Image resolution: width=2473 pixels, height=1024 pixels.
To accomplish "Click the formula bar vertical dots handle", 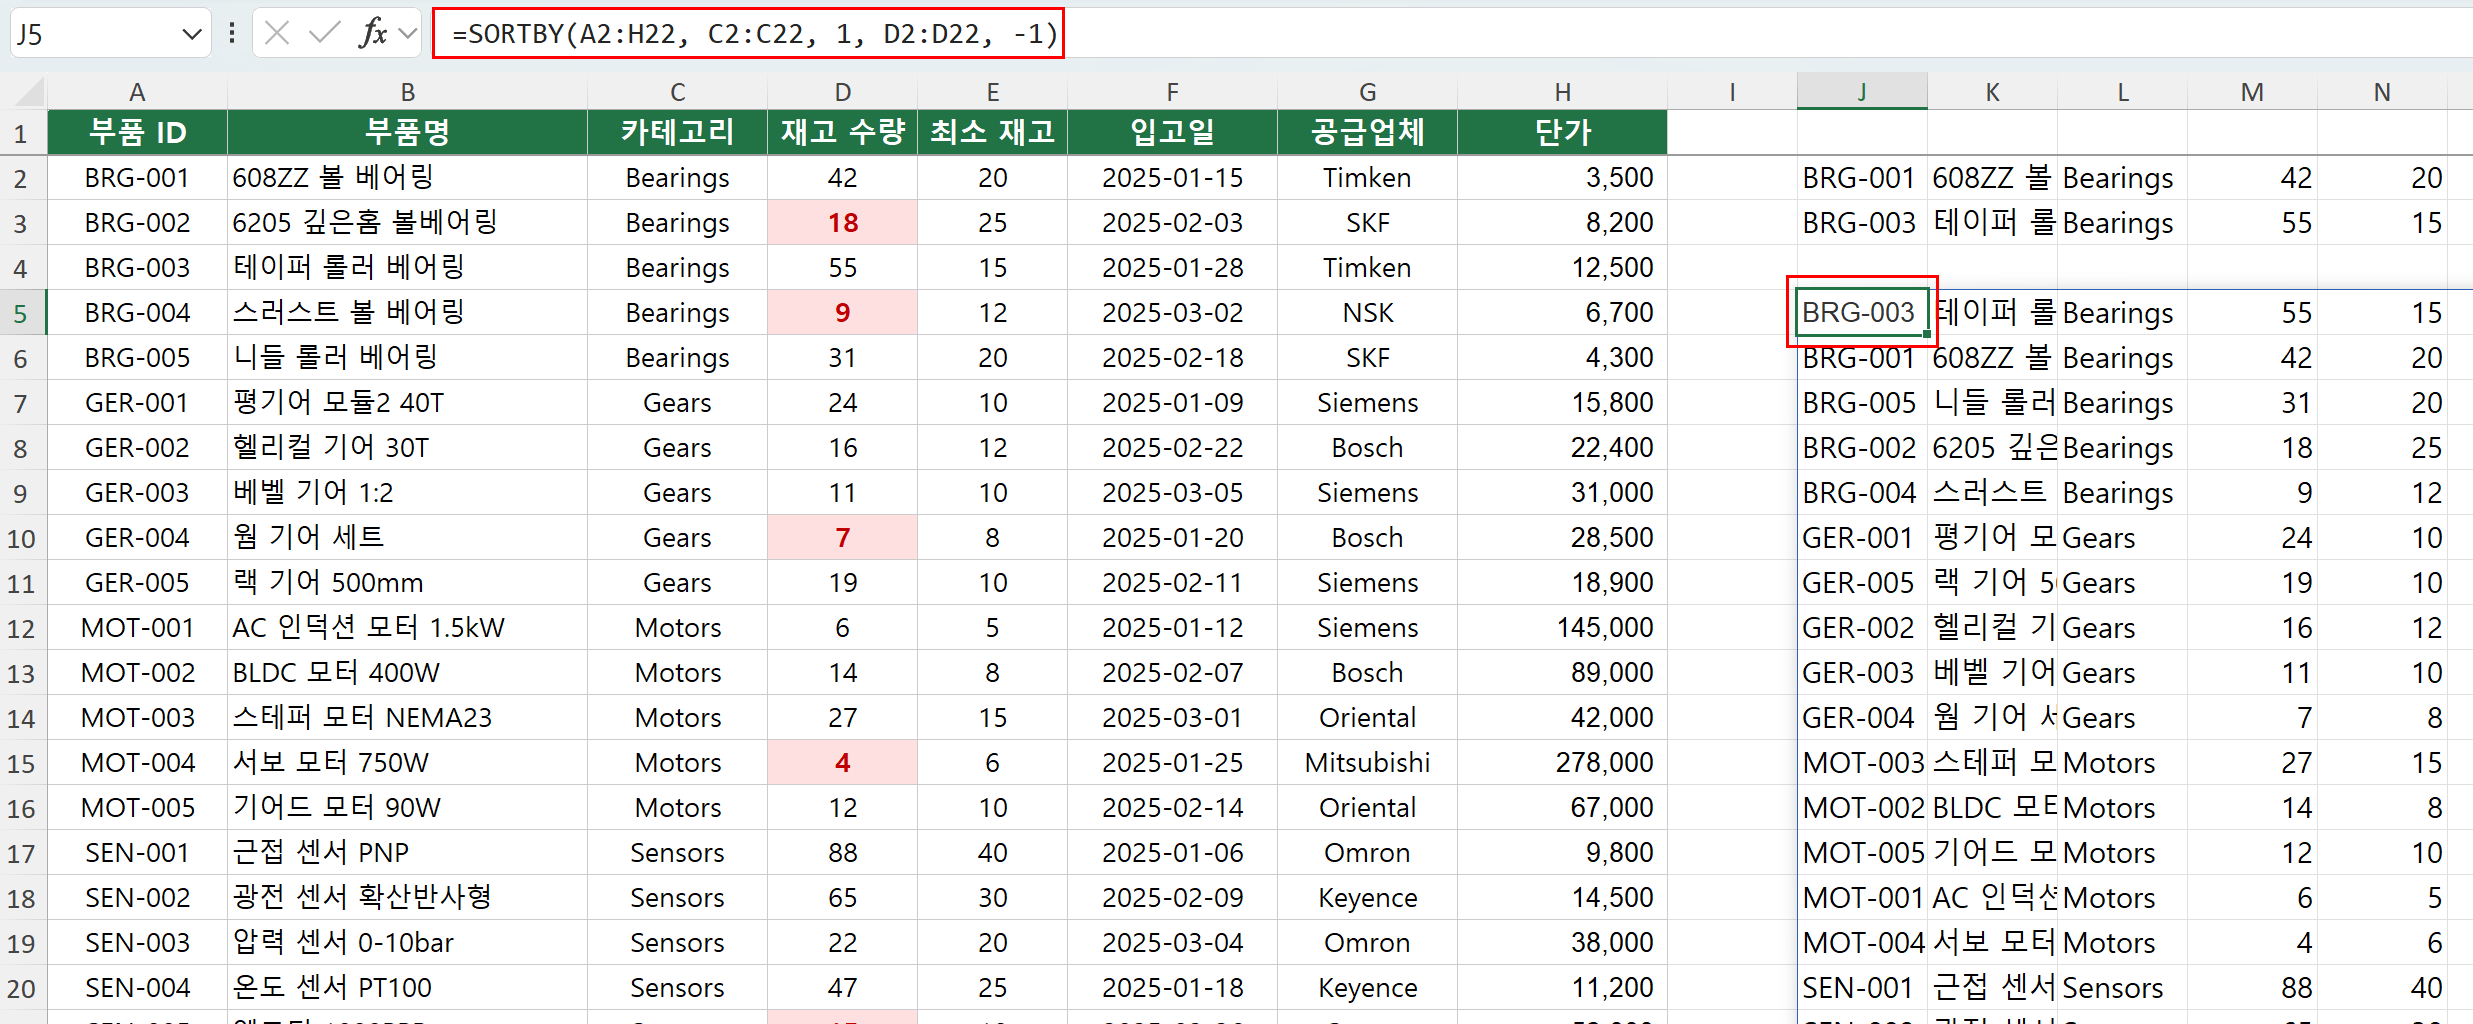I will 232,33.
